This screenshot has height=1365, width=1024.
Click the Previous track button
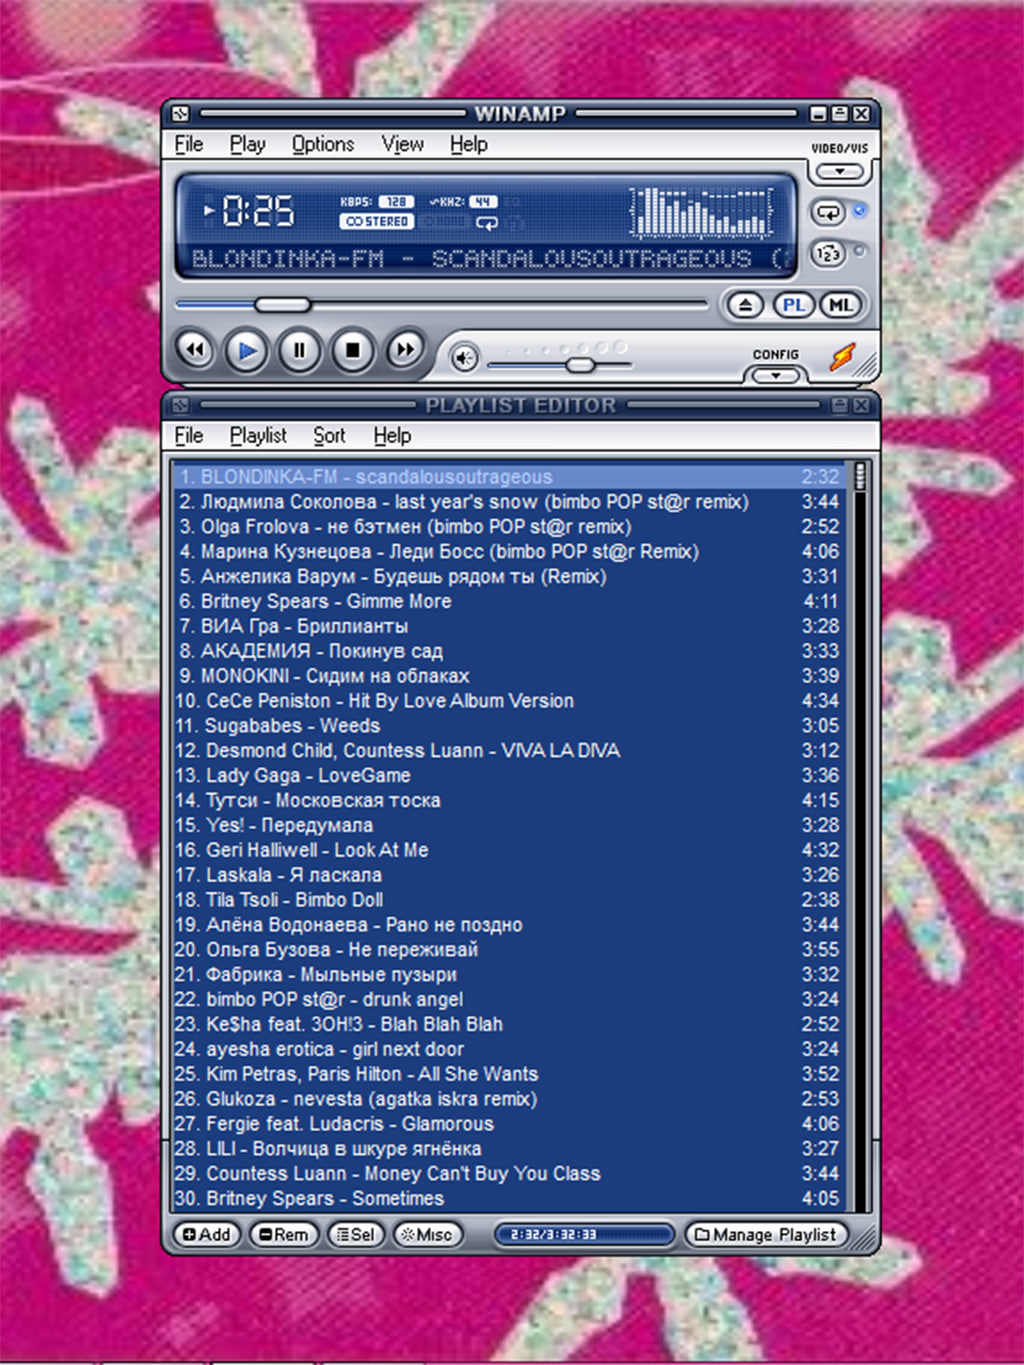195,351
